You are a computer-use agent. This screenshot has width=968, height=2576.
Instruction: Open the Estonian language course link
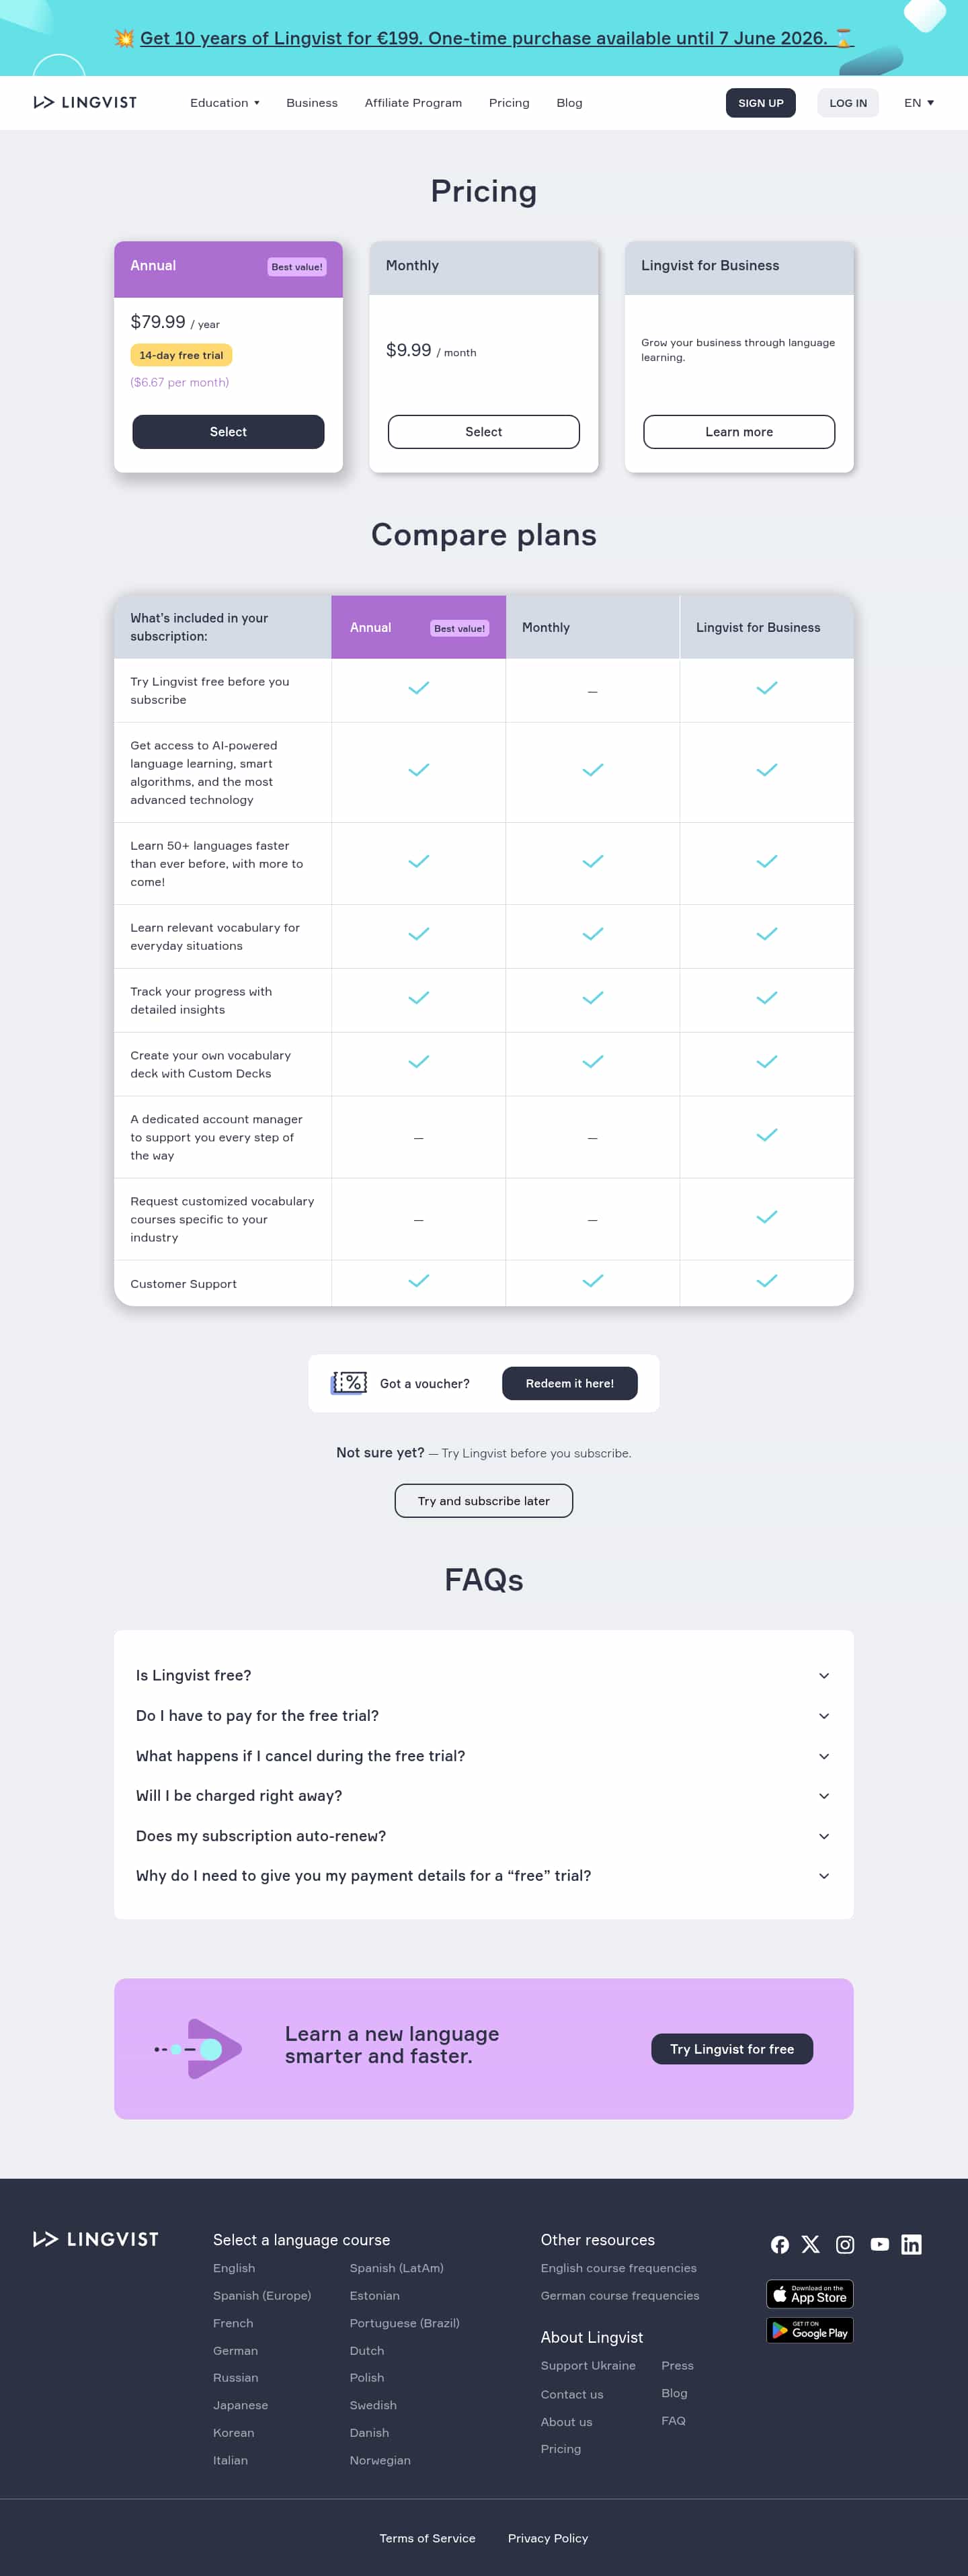pos(374,2296)
